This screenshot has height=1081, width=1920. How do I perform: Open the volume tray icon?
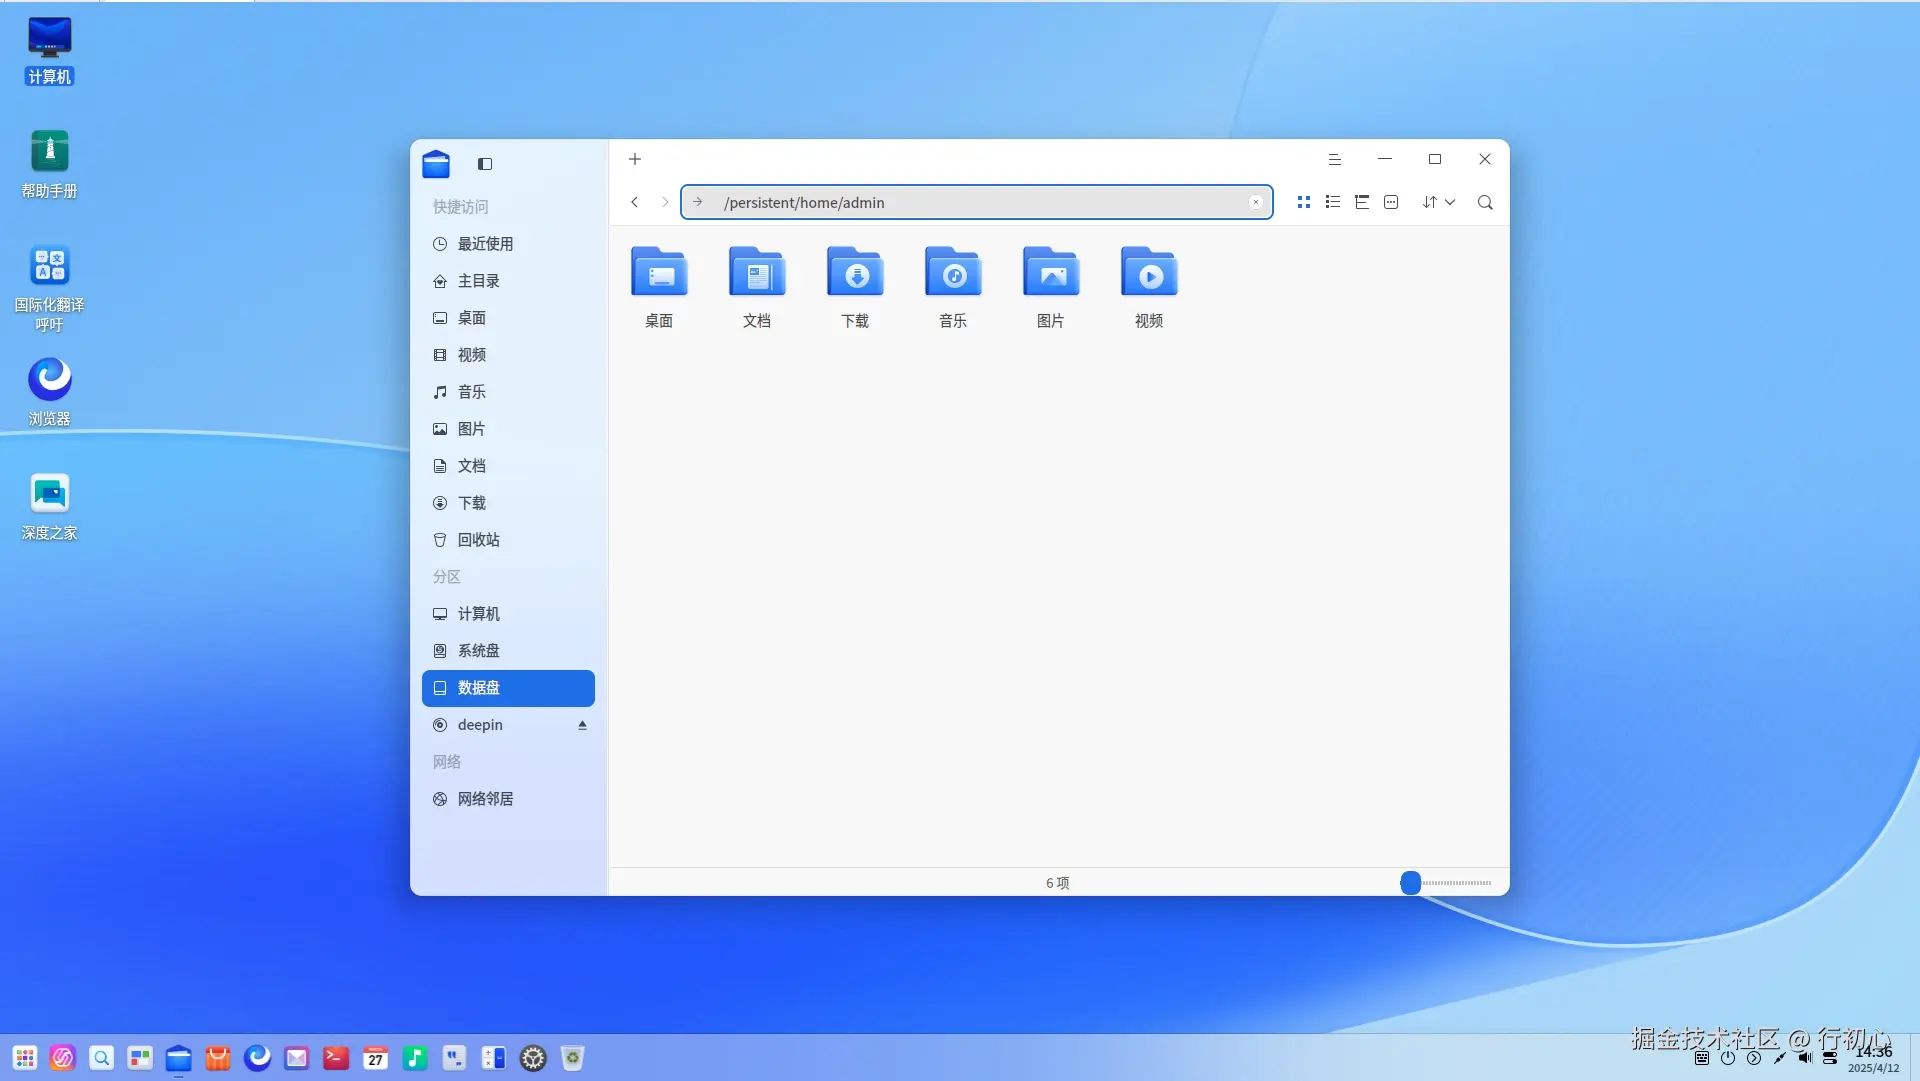1805,1058
